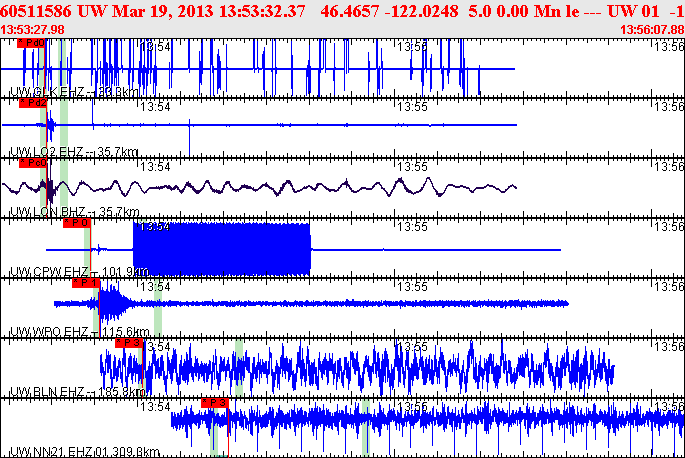This screenshot has width=685, height=458.
Task: Select the red P pick flag on CPW trace
Action: [78, 223]
